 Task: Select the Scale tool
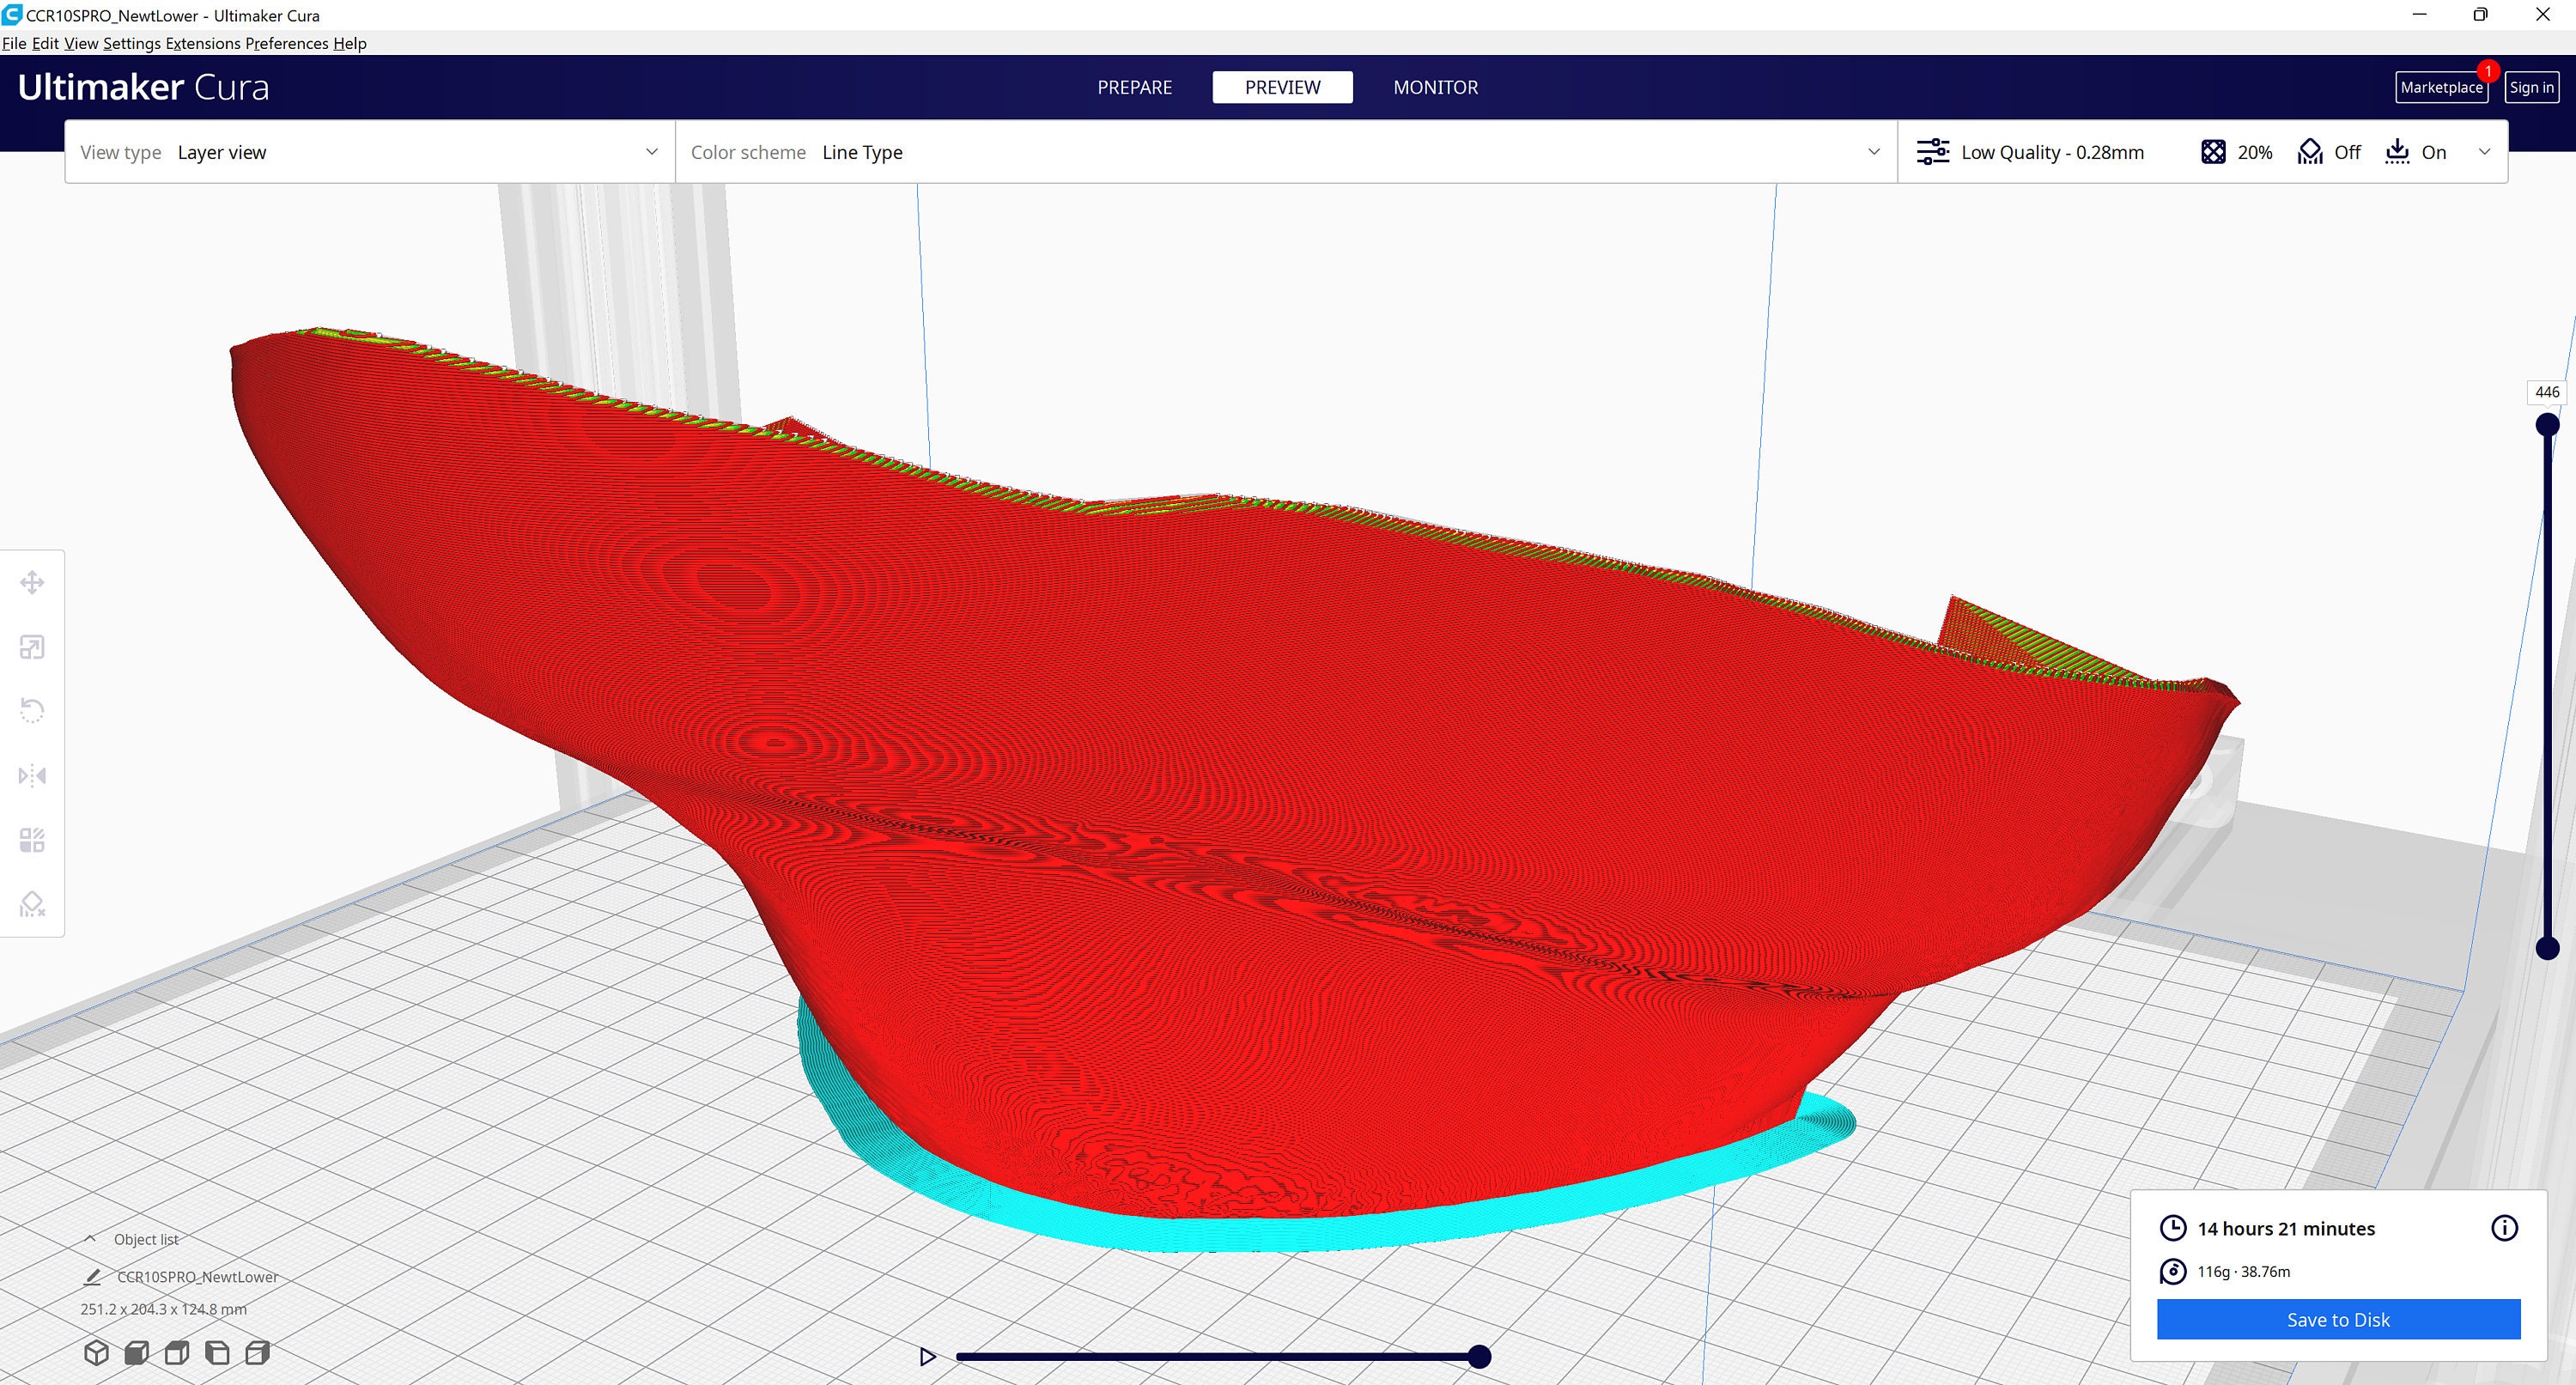(x=33, y=646)
